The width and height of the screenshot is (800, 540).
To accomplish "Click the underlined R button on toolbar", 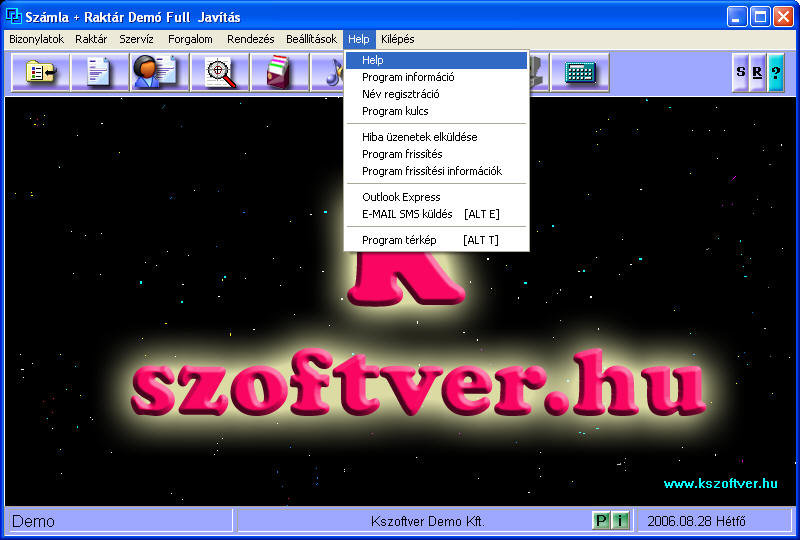I will (x=758, y=72).
